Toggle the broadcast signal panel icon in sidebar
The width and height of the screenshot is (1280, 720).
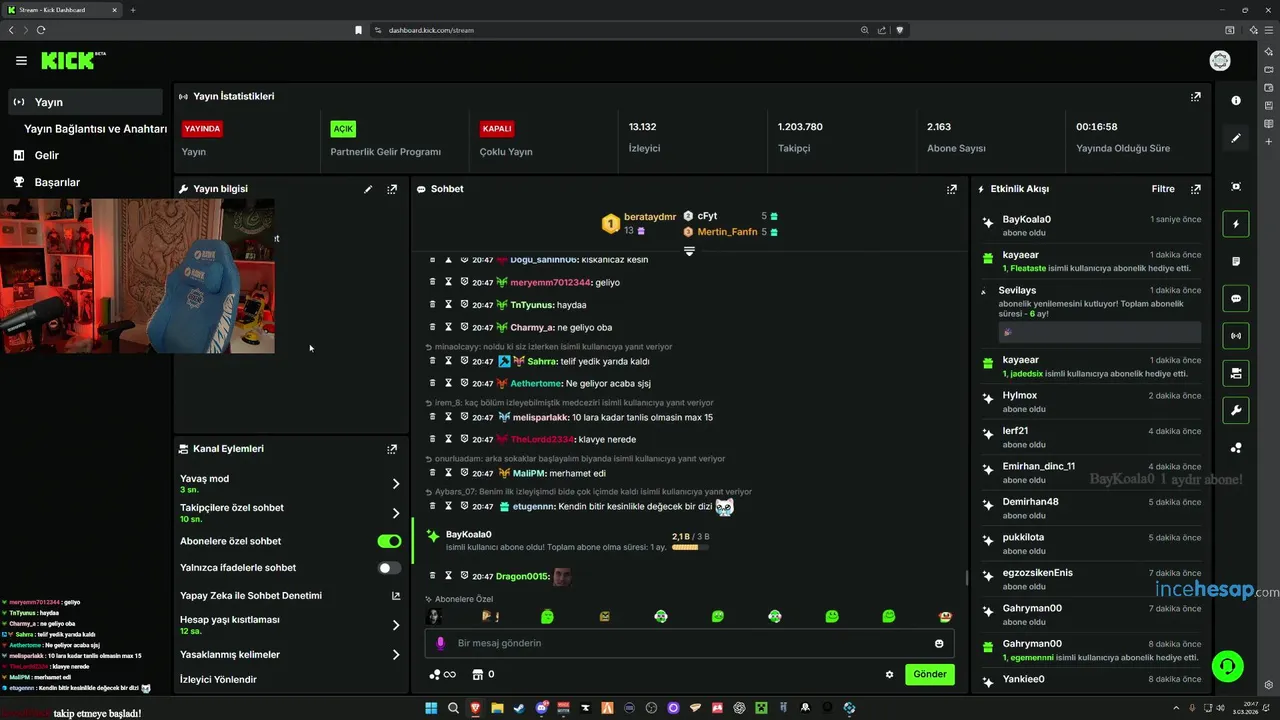(x=1236, y=336)
